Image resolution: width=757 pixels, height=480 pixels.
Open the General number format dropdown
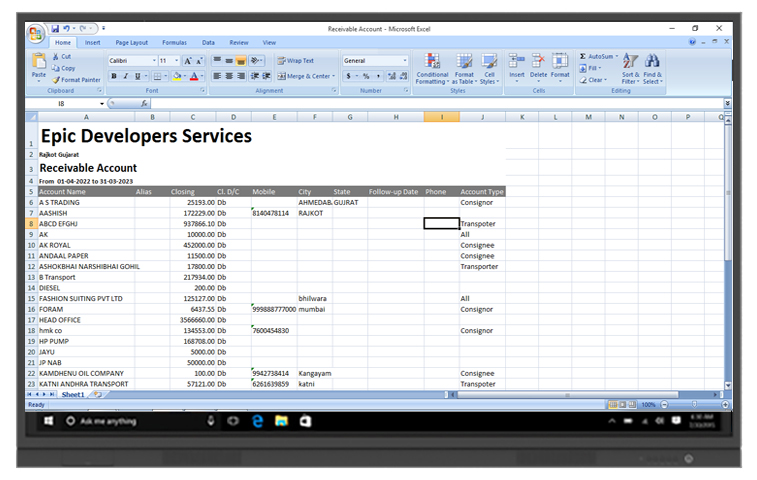[405, 61]
